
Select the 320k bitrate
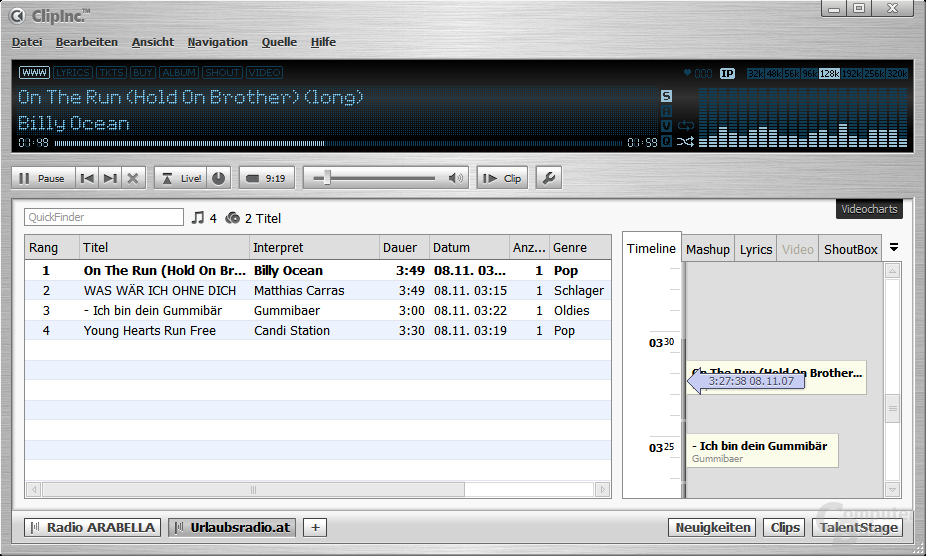tap(897, 73)
